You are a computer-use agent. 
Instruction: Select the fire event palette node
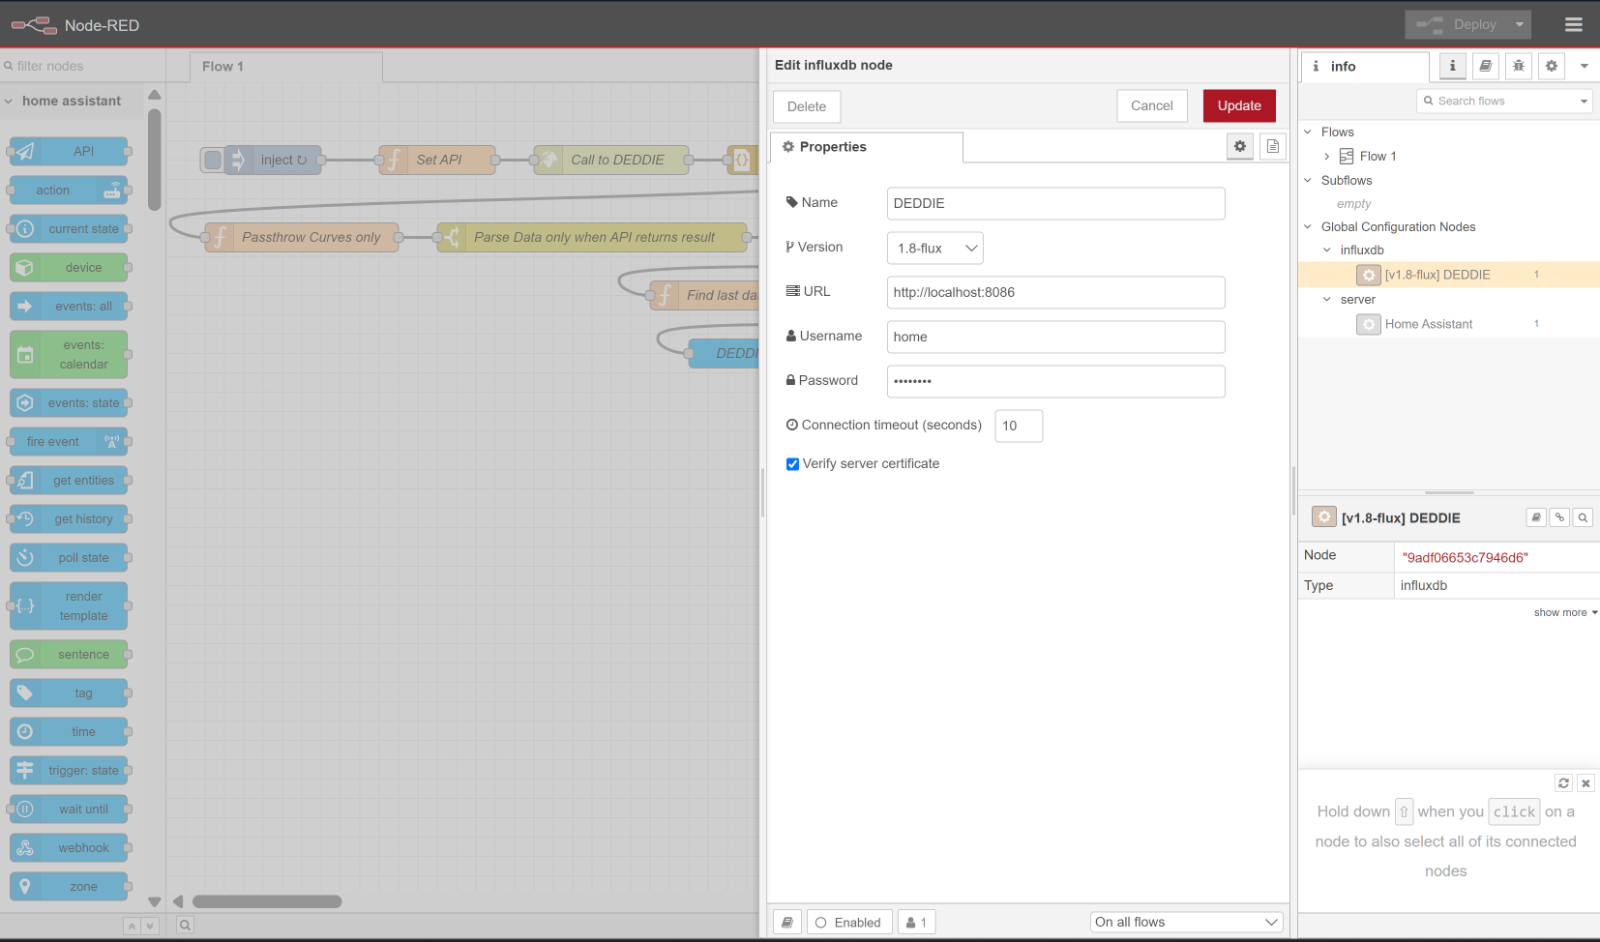click(69, 441)
